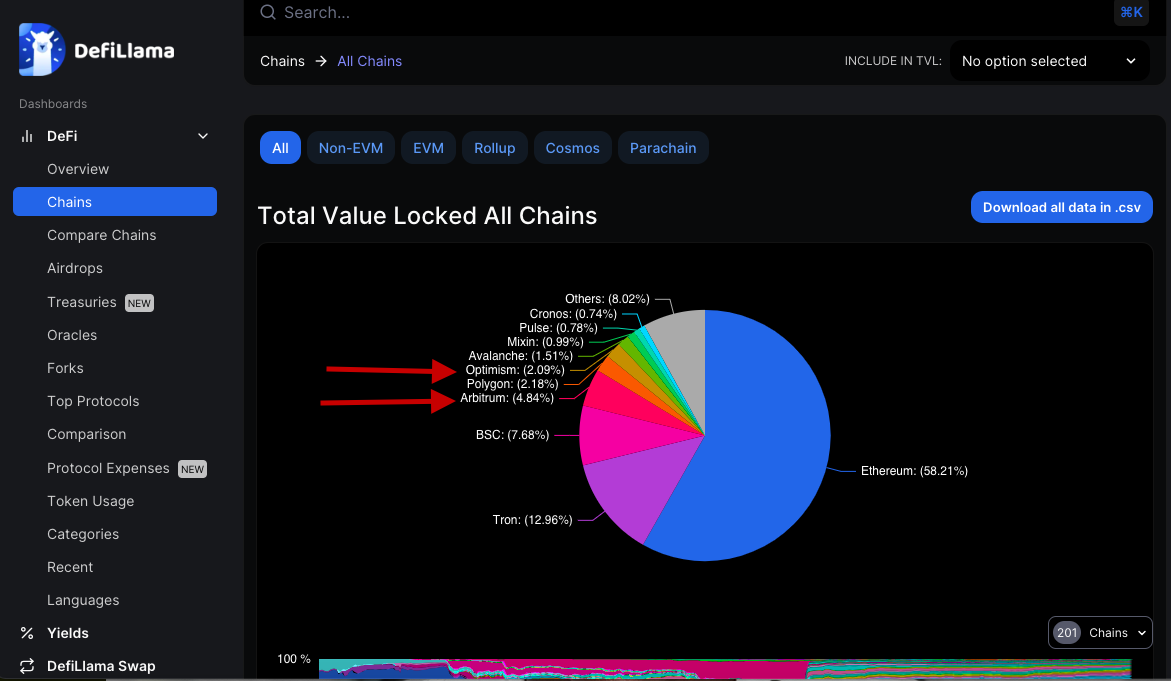Viewport: 1171px width, 681px height.
Task: Select the EVM filter tab
Action: [x=429, y=148]
